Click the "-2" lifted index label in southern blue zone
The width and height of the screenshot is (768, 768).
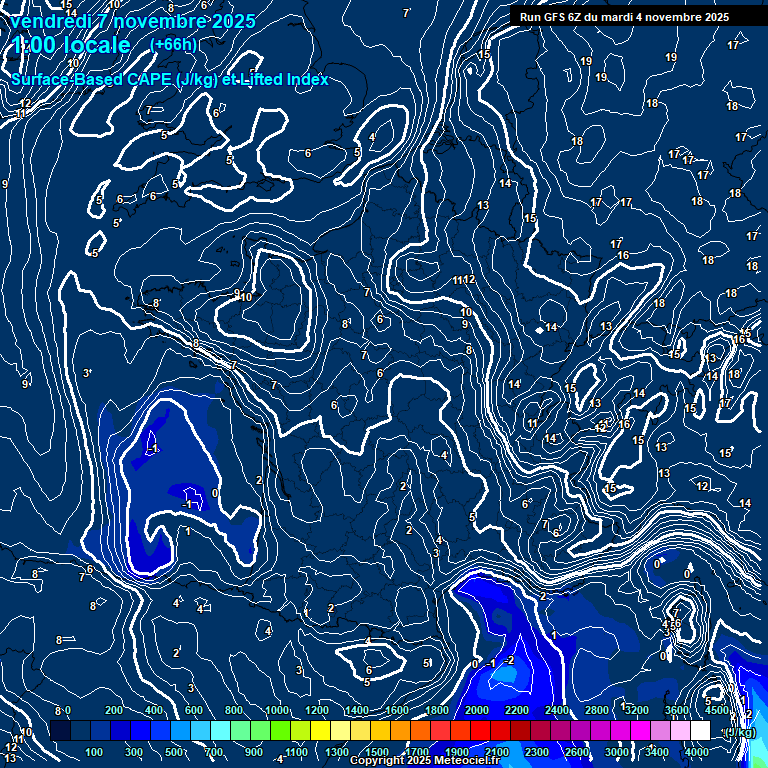[x=509, y=661]
